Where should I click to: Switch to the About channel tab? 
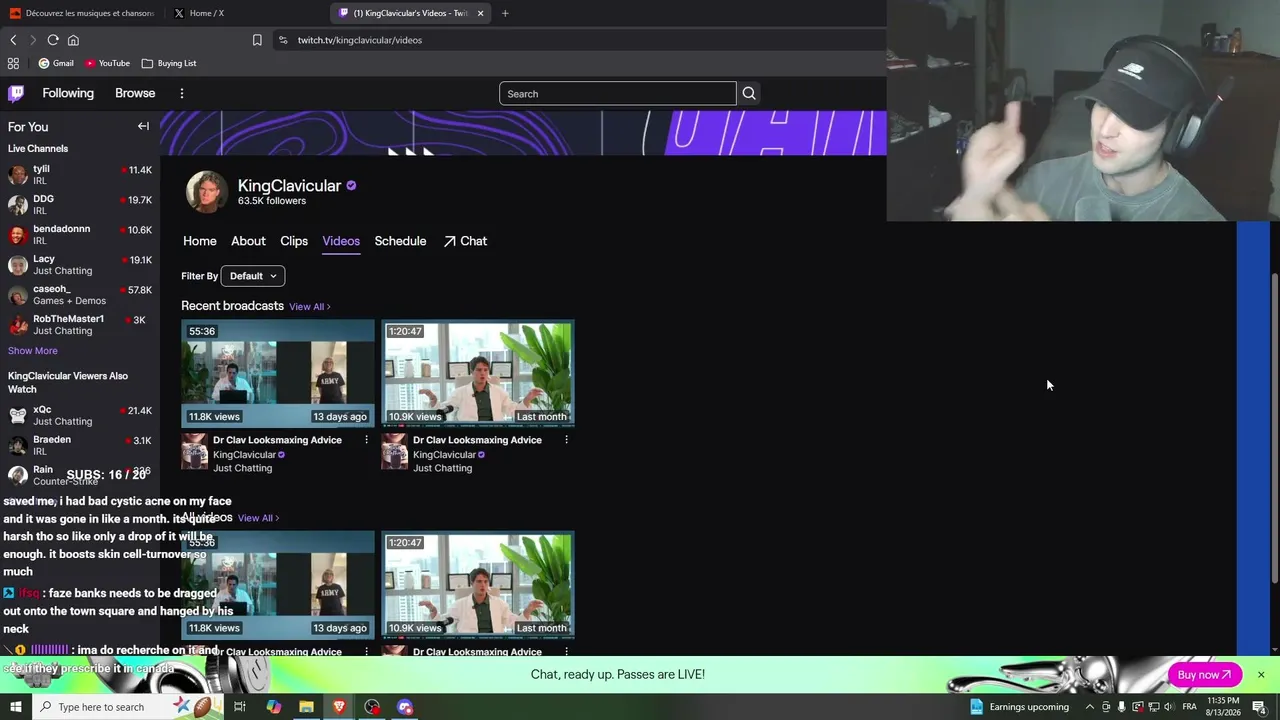(248, 241)
